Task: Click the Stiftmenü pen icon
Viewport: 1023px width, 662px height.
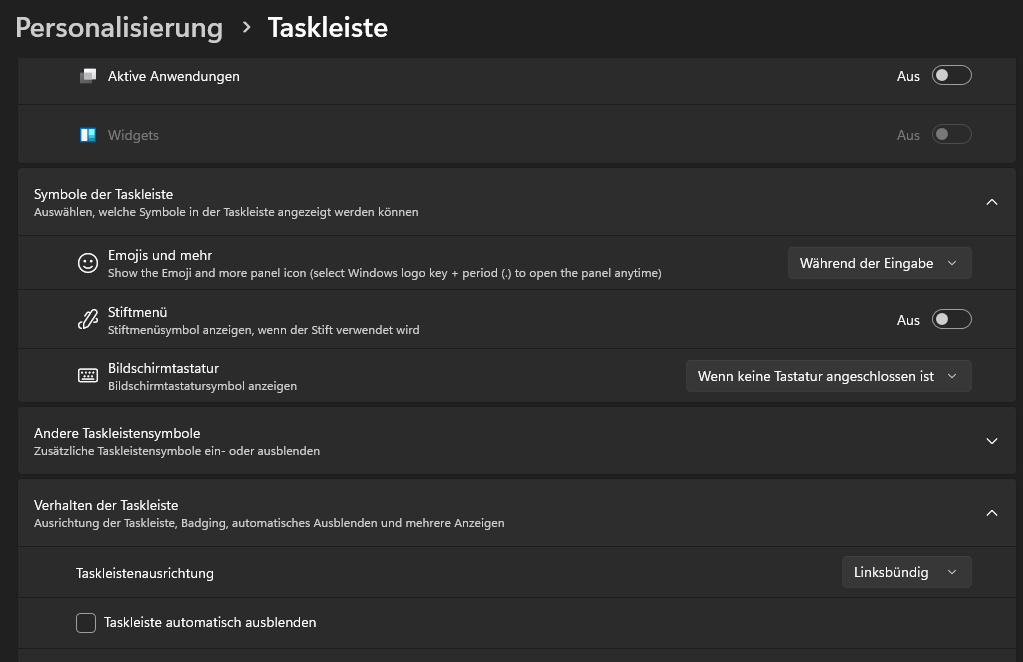Action: pos(88,320)
